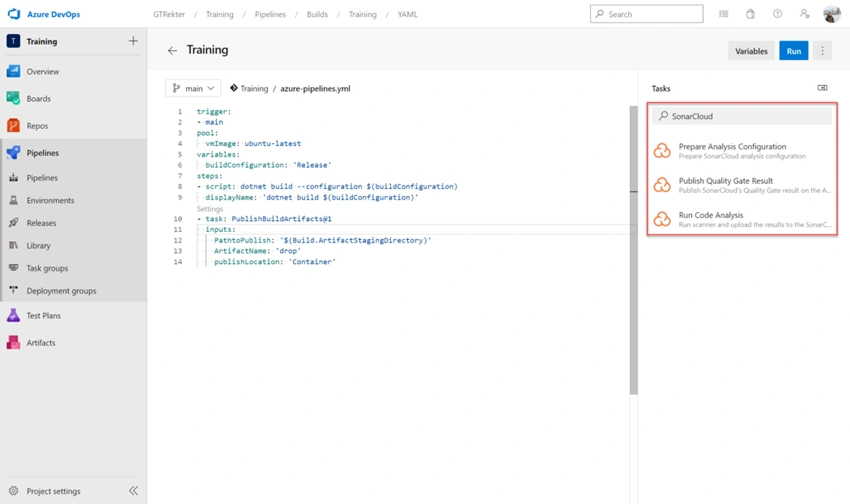Open the help question mark icon
The image size is (850, 504).
click(777, 14)
